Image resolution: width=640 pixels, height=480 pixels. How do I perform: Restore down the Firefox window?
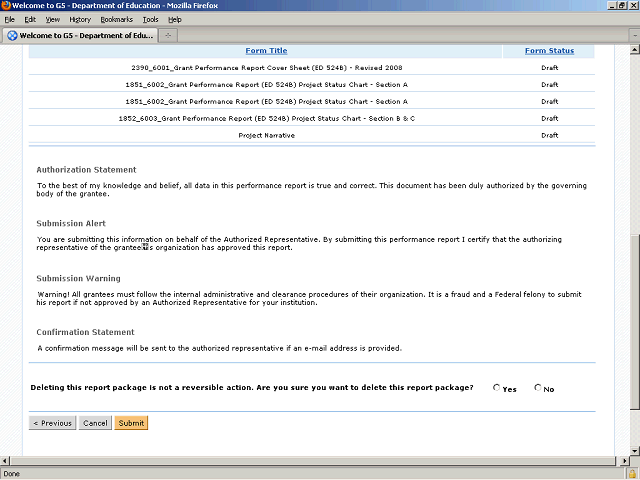[622, 6]
